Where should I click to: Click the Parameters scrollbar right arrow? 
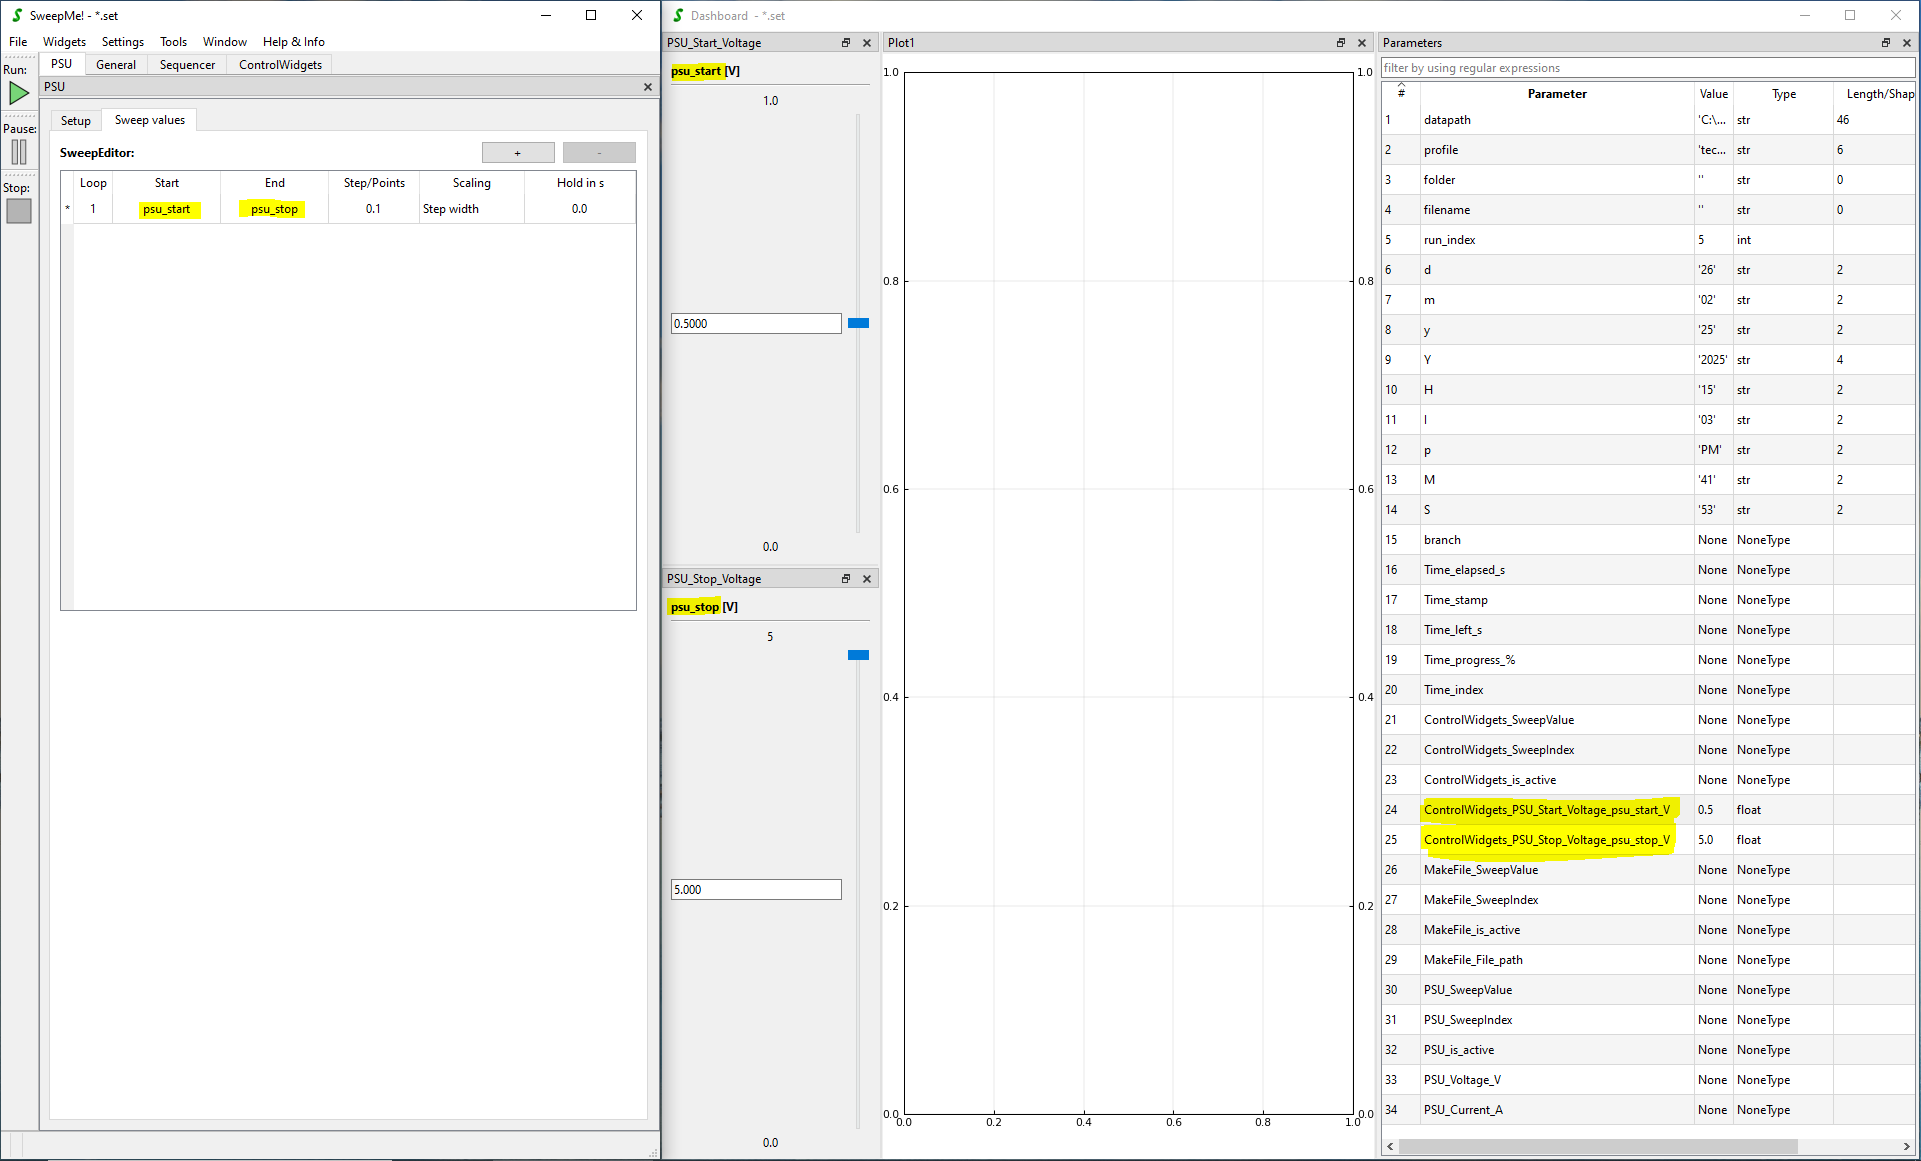(1906, 1146)
